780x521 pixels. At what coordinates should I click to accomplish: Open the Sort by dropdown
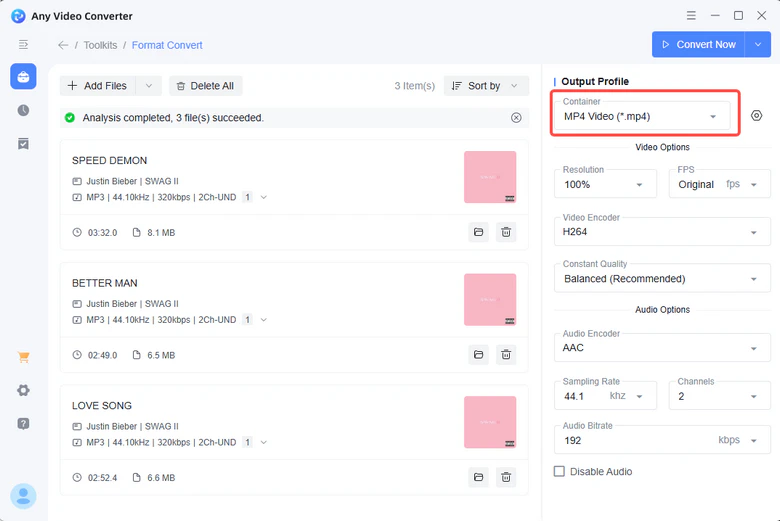tap(486, 86)
